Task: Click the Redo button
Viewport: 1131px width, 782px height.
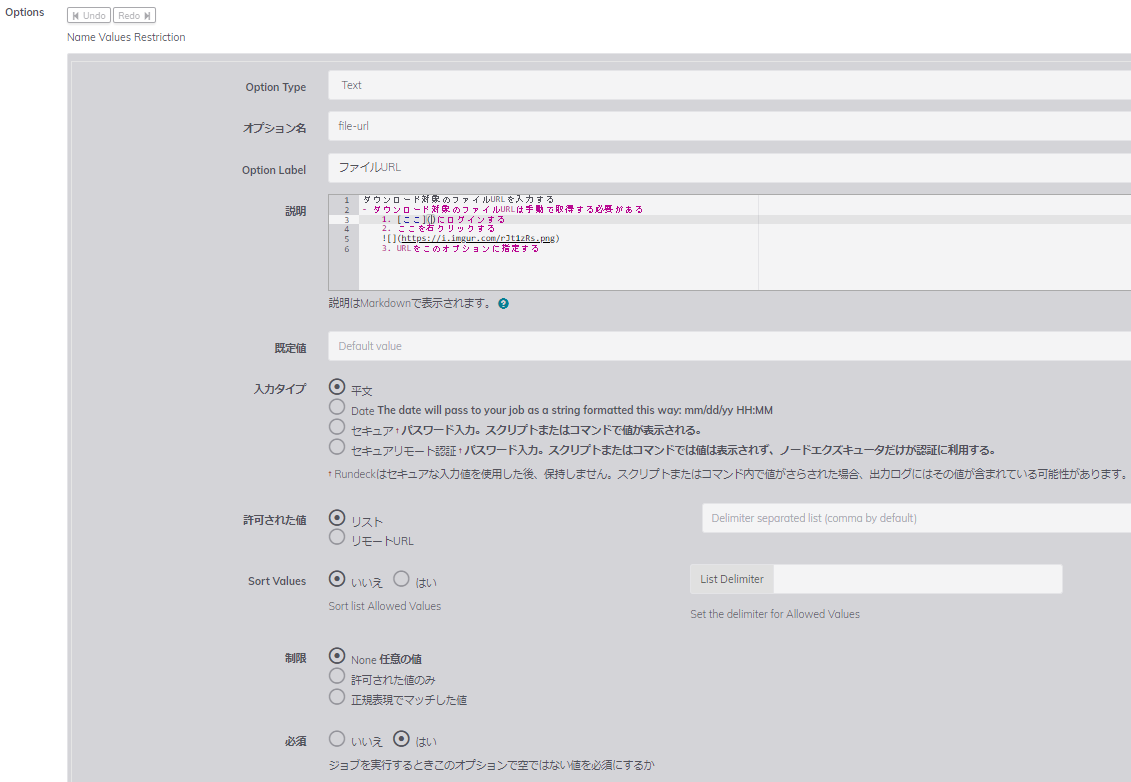Action: click(134, 15)
